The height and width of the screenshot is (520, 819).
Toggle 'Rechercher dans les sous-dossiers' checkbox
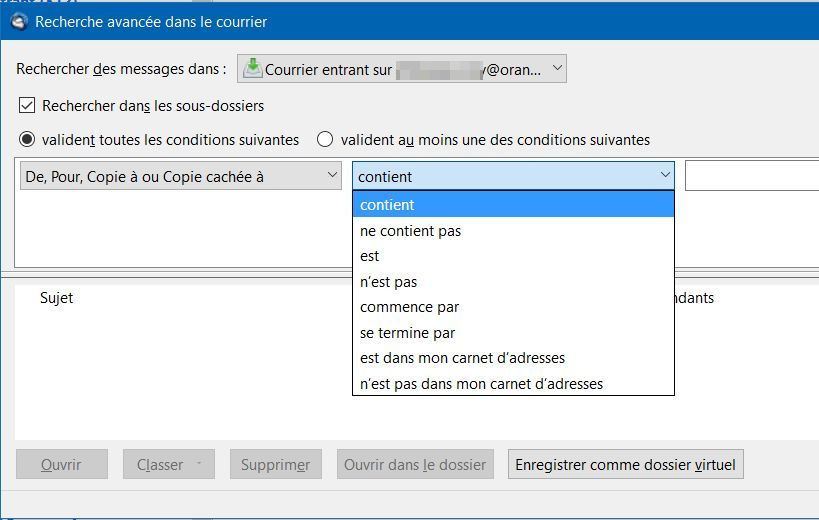click(27, 105)
